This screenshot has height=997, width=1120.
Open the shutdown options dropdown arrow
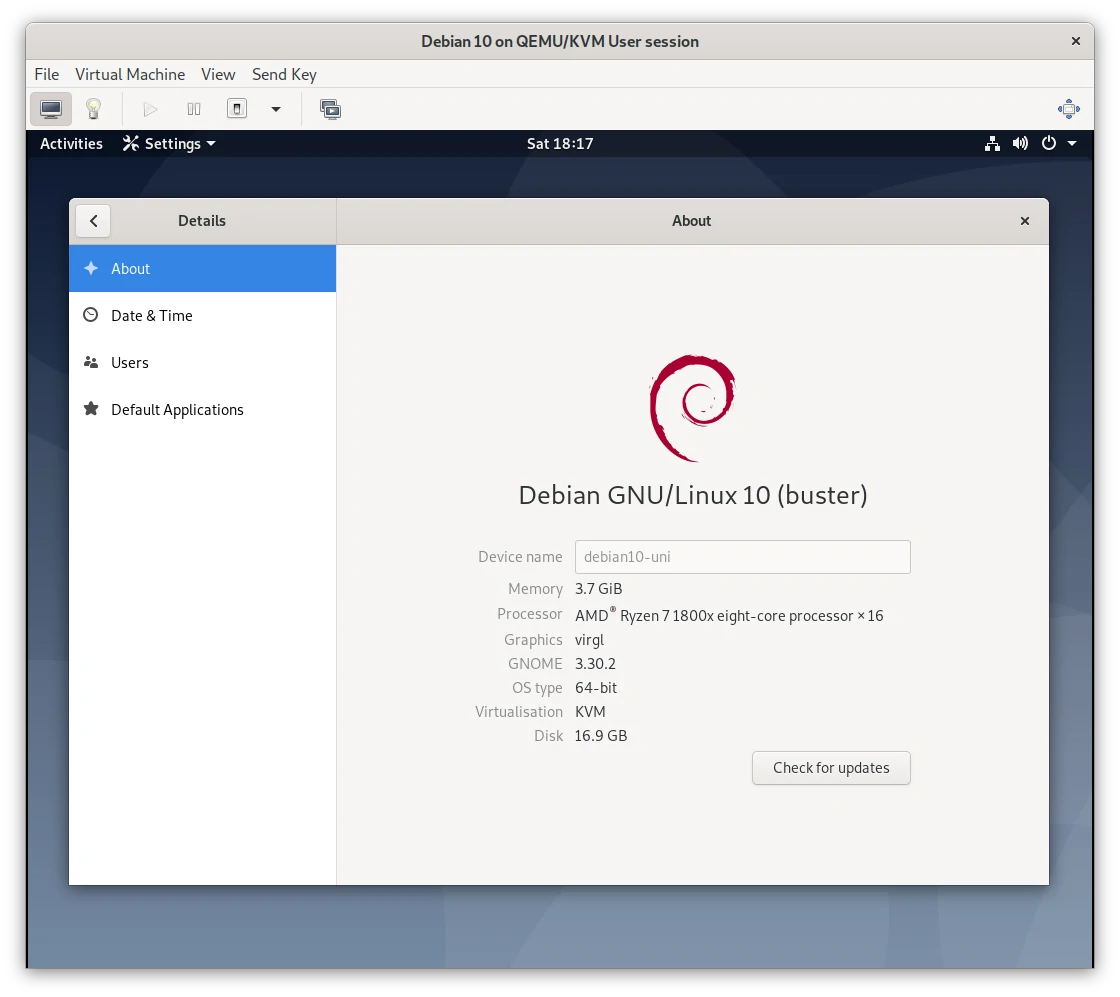(x=276, y=109)
